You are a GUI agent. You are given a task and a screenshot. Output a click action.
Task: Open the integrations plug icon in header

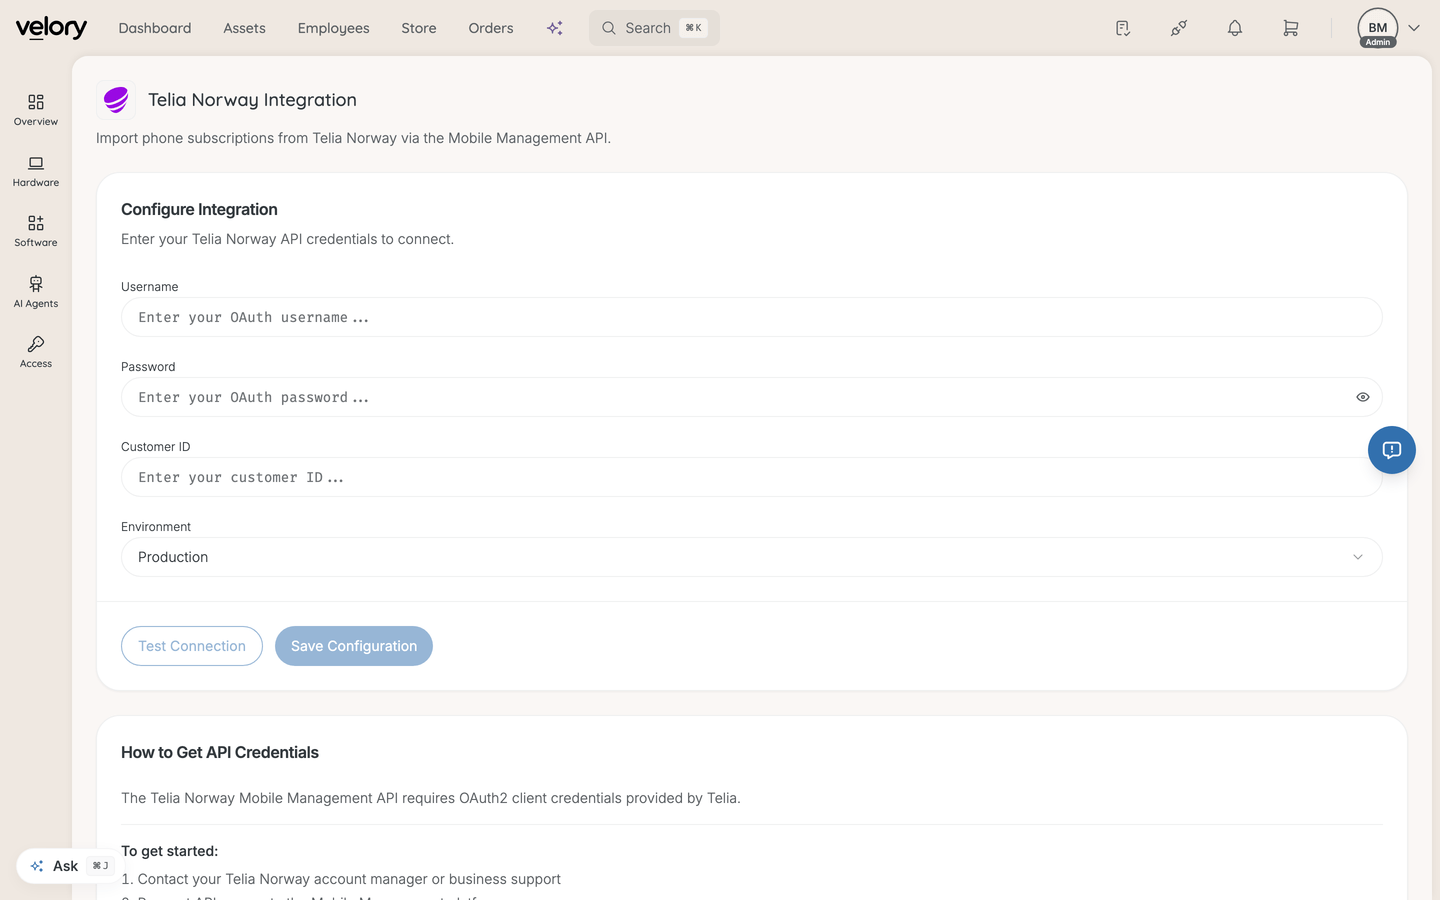tap(1179, 28)
